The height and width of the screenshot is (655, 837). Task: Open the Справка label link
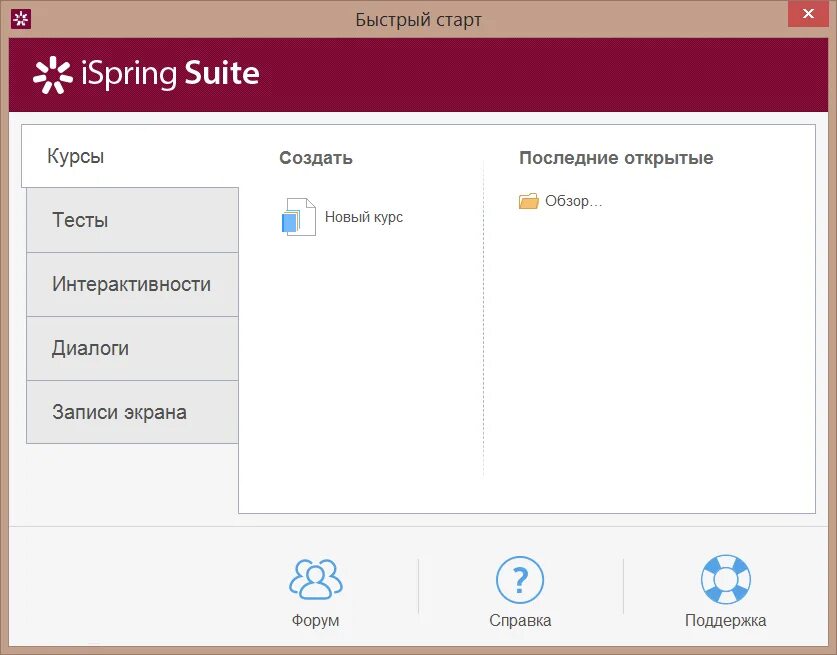click(x=520, y=620)
